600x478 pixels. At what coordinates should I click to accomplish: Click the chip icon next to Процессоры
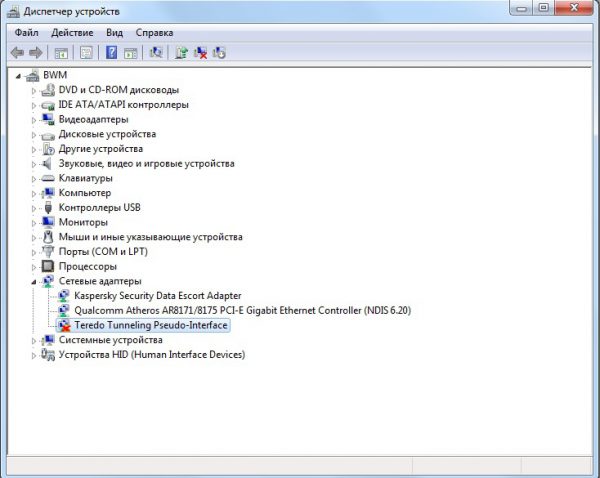click(x=48, y=266)
